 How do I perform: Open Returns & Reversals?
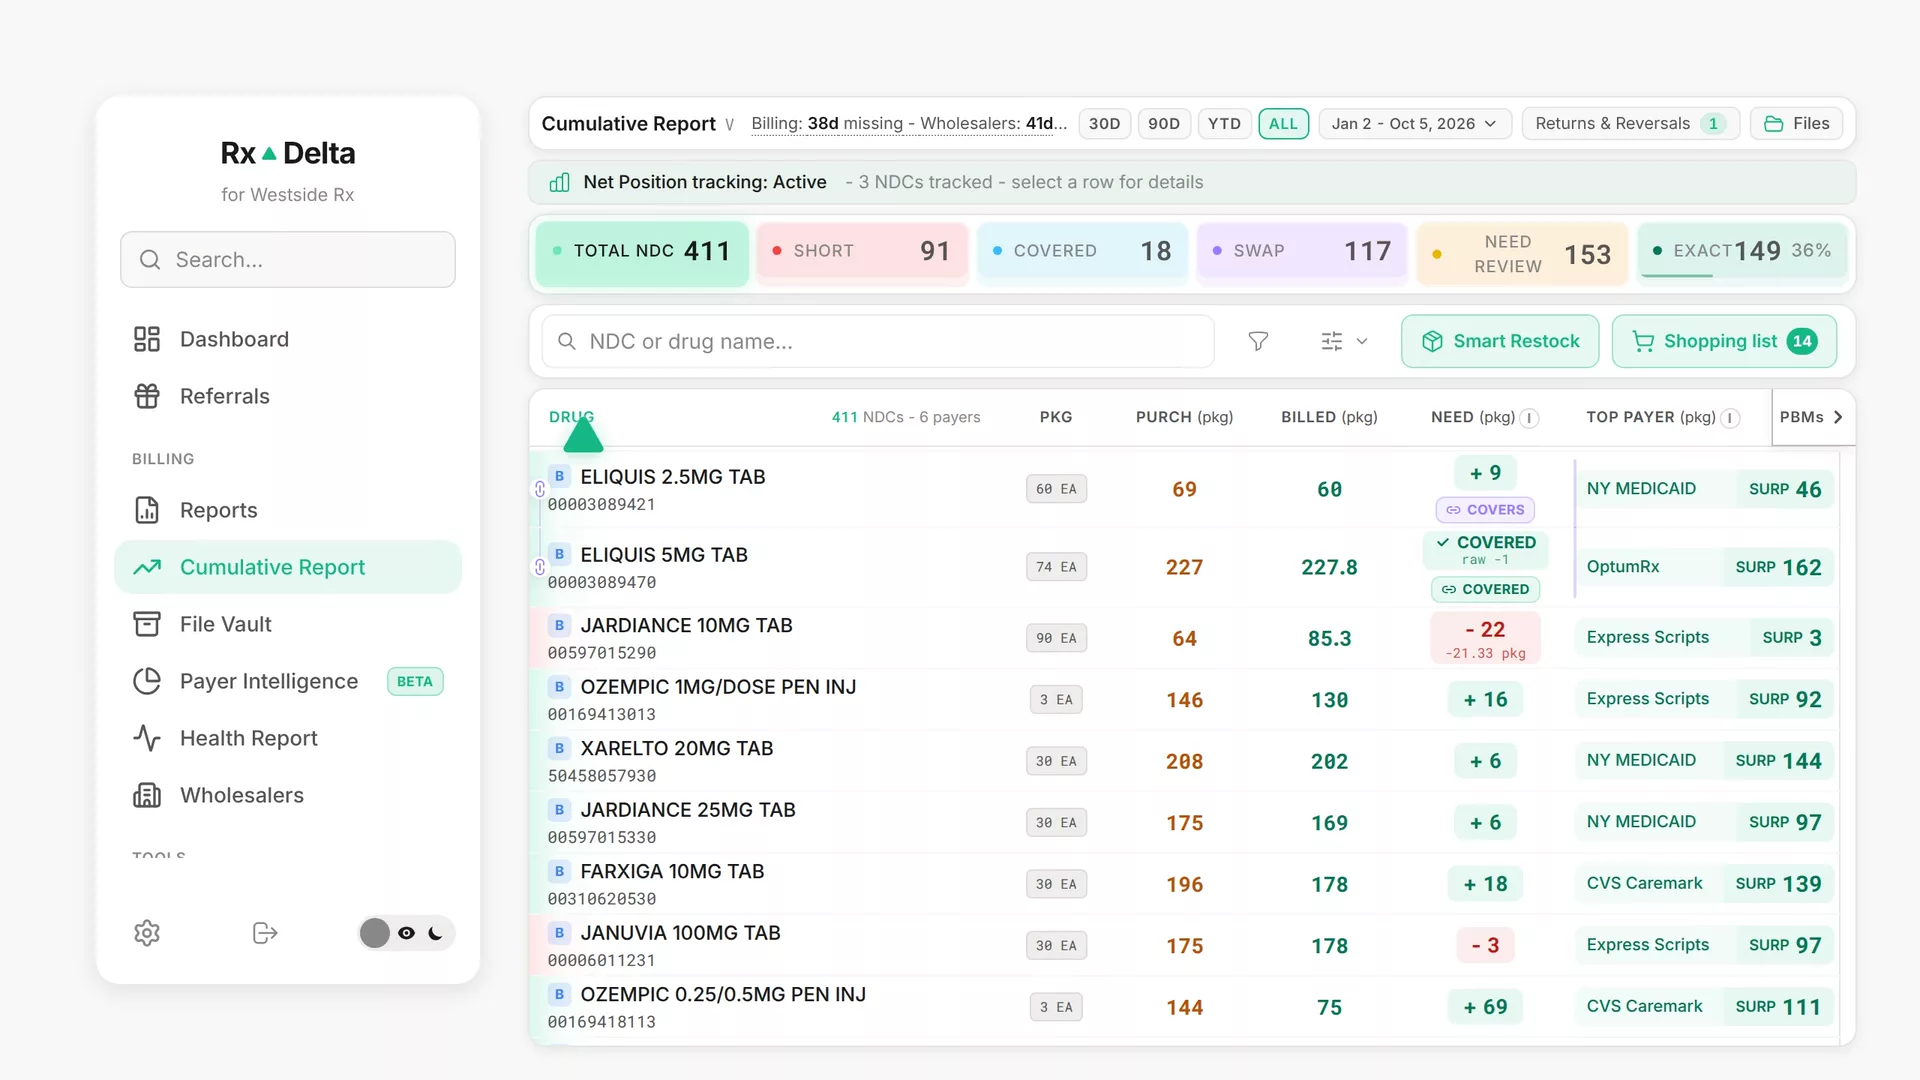click(x=1631, y=124)
